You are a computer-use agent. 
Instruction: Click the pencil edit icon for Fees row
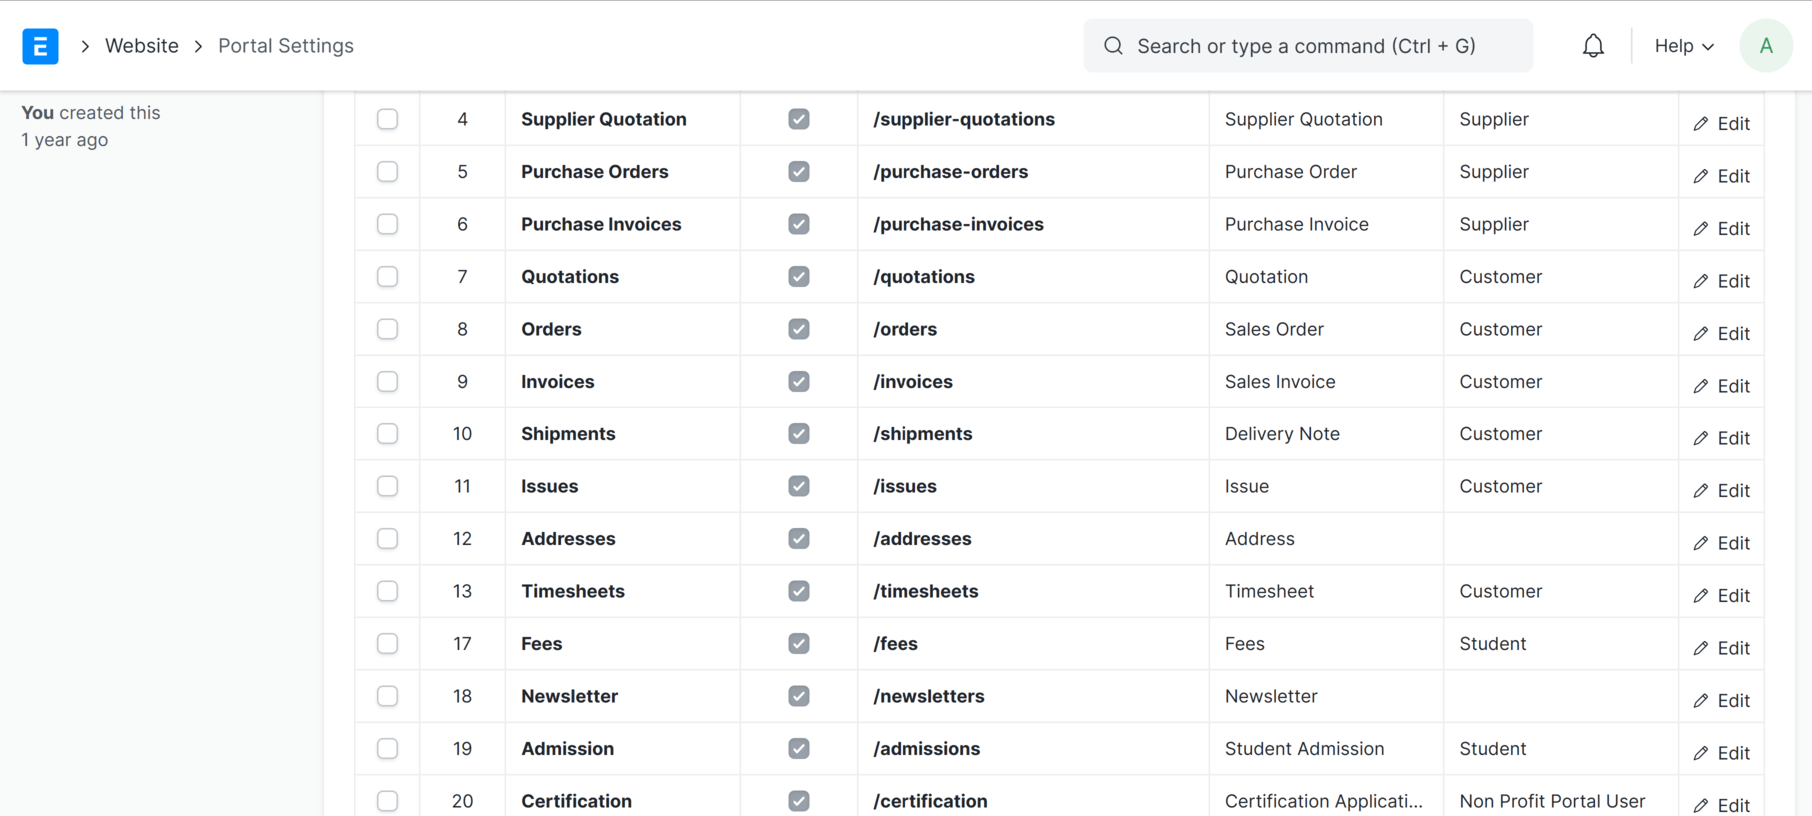pyautogui.click(x=1701, y=648)
